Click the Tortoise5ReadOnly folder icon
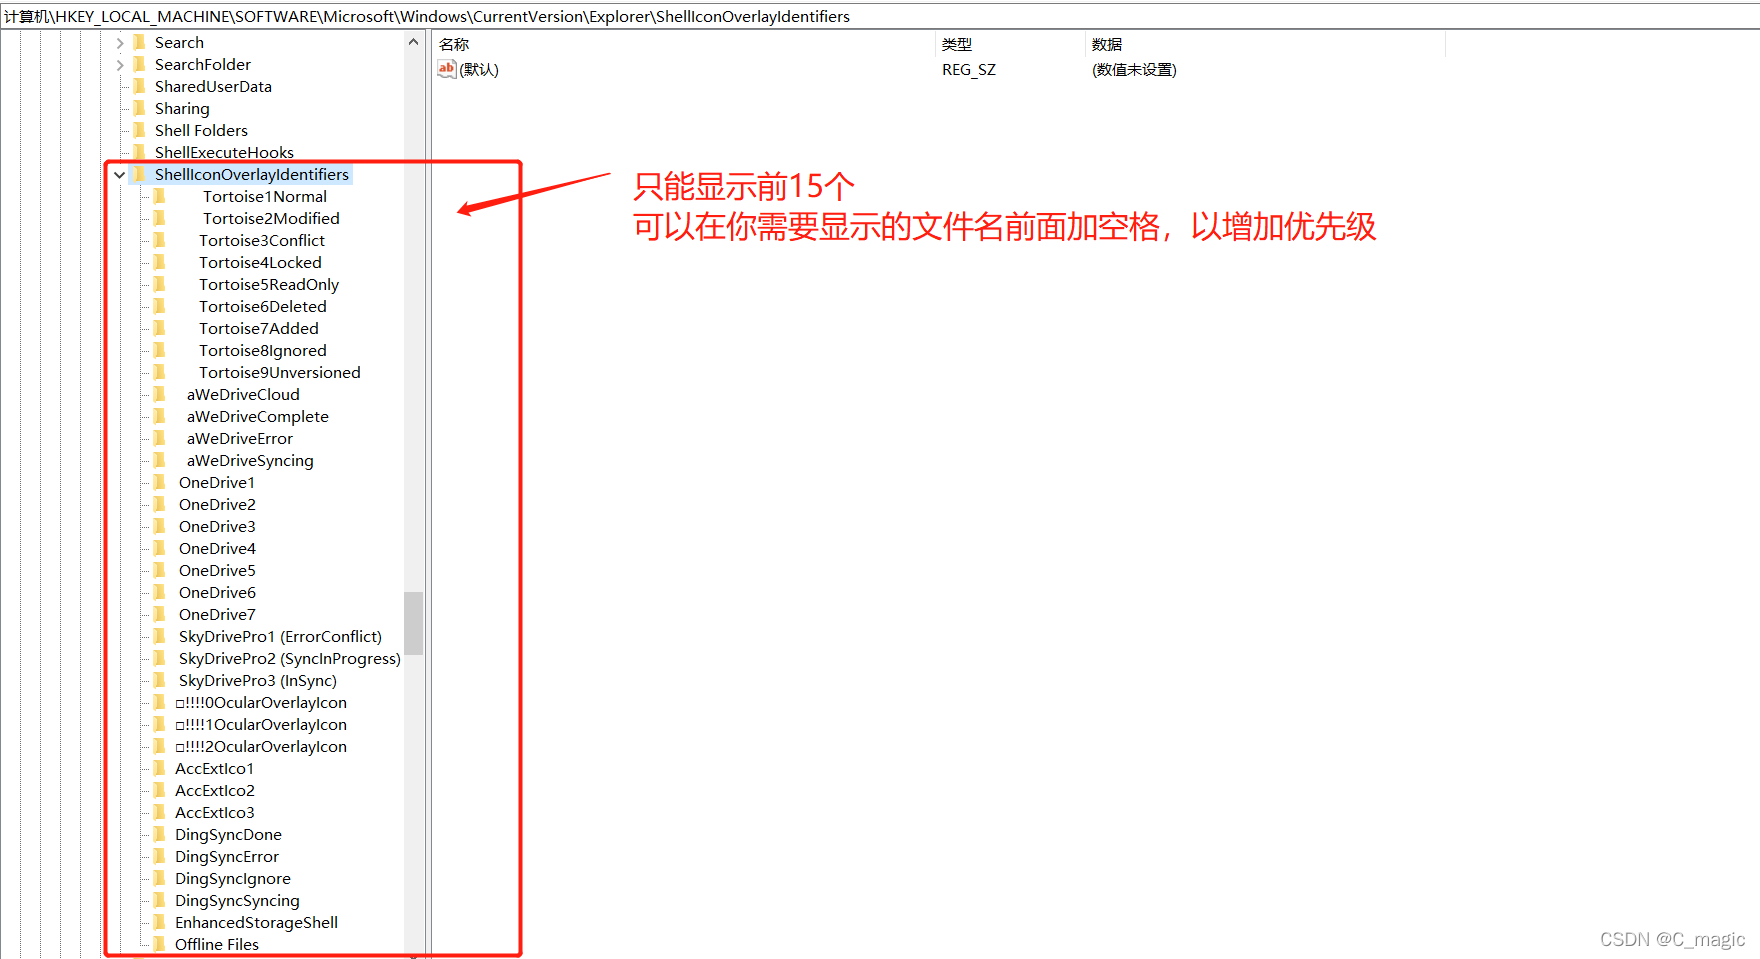 tap(160, 284)
